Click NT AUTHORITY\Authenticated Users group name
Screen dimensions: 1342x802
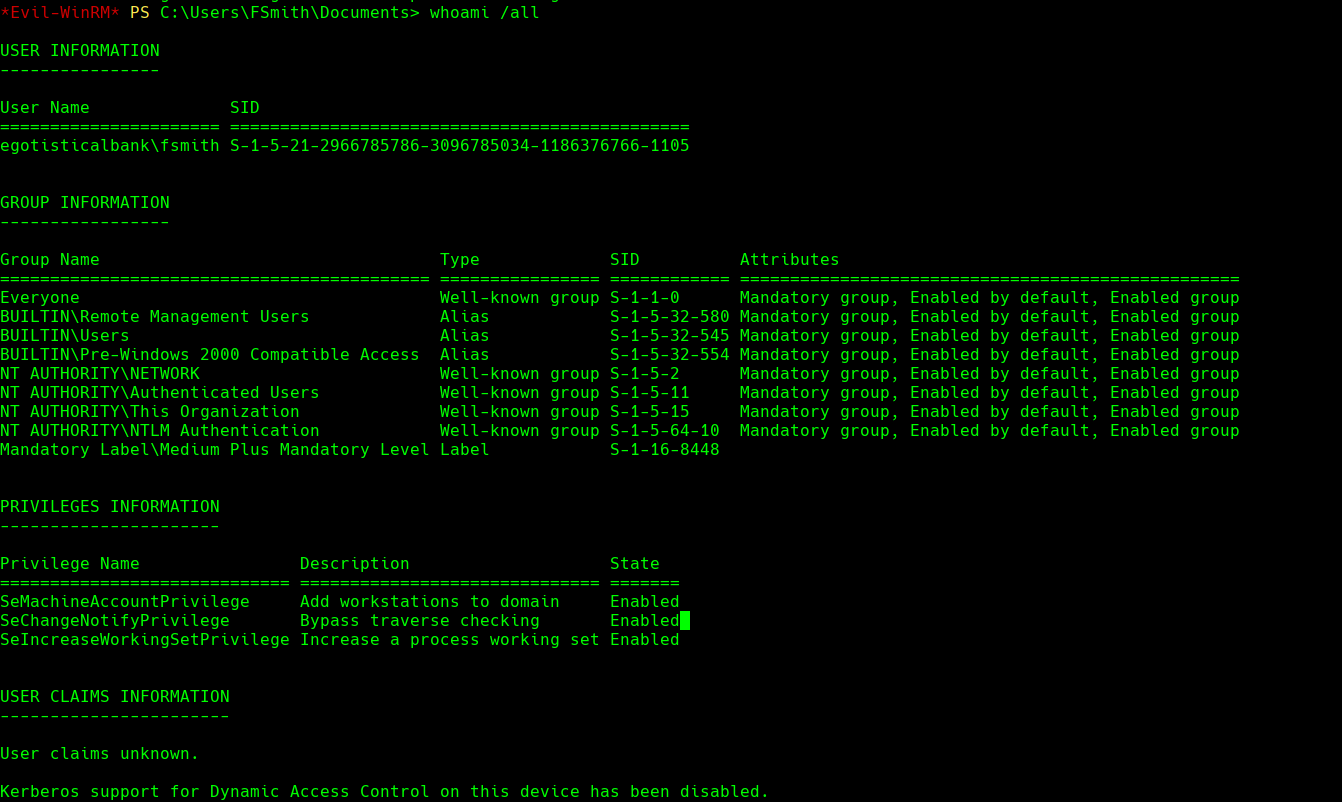click(x=160, y=392)
